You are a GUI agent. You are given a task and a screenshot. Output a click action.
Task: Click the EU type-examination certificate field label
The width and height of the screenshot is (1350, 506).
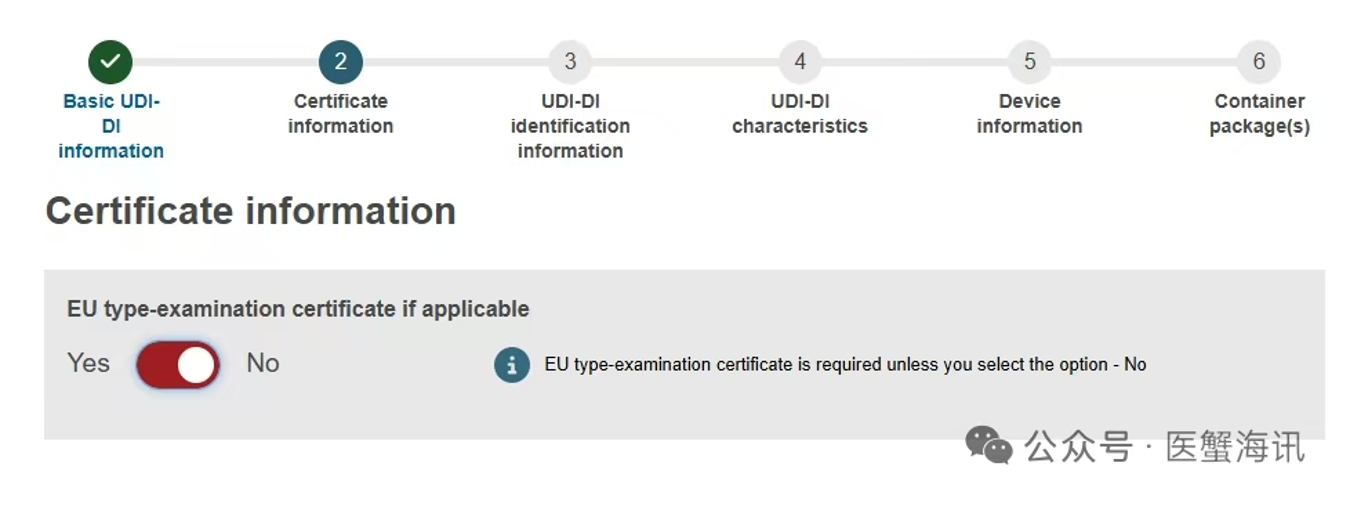coord(298,309)
